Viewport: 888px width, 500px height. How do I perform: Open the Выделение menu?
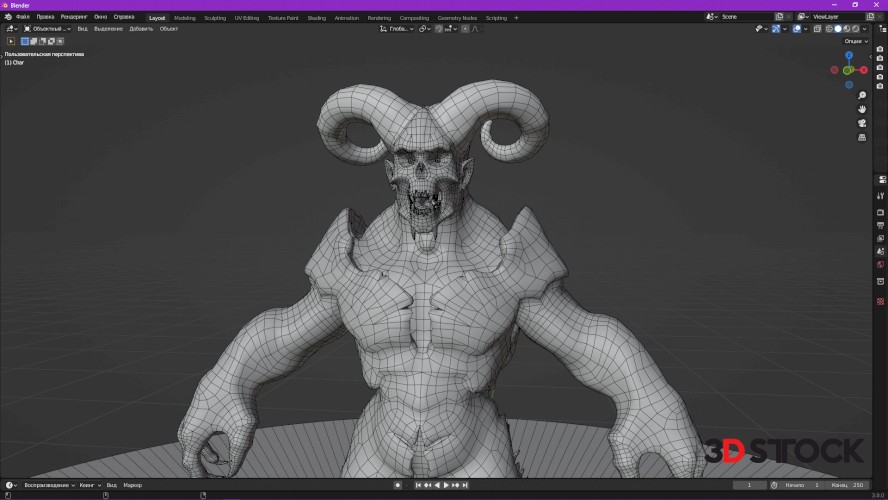(x=108, y=29)
